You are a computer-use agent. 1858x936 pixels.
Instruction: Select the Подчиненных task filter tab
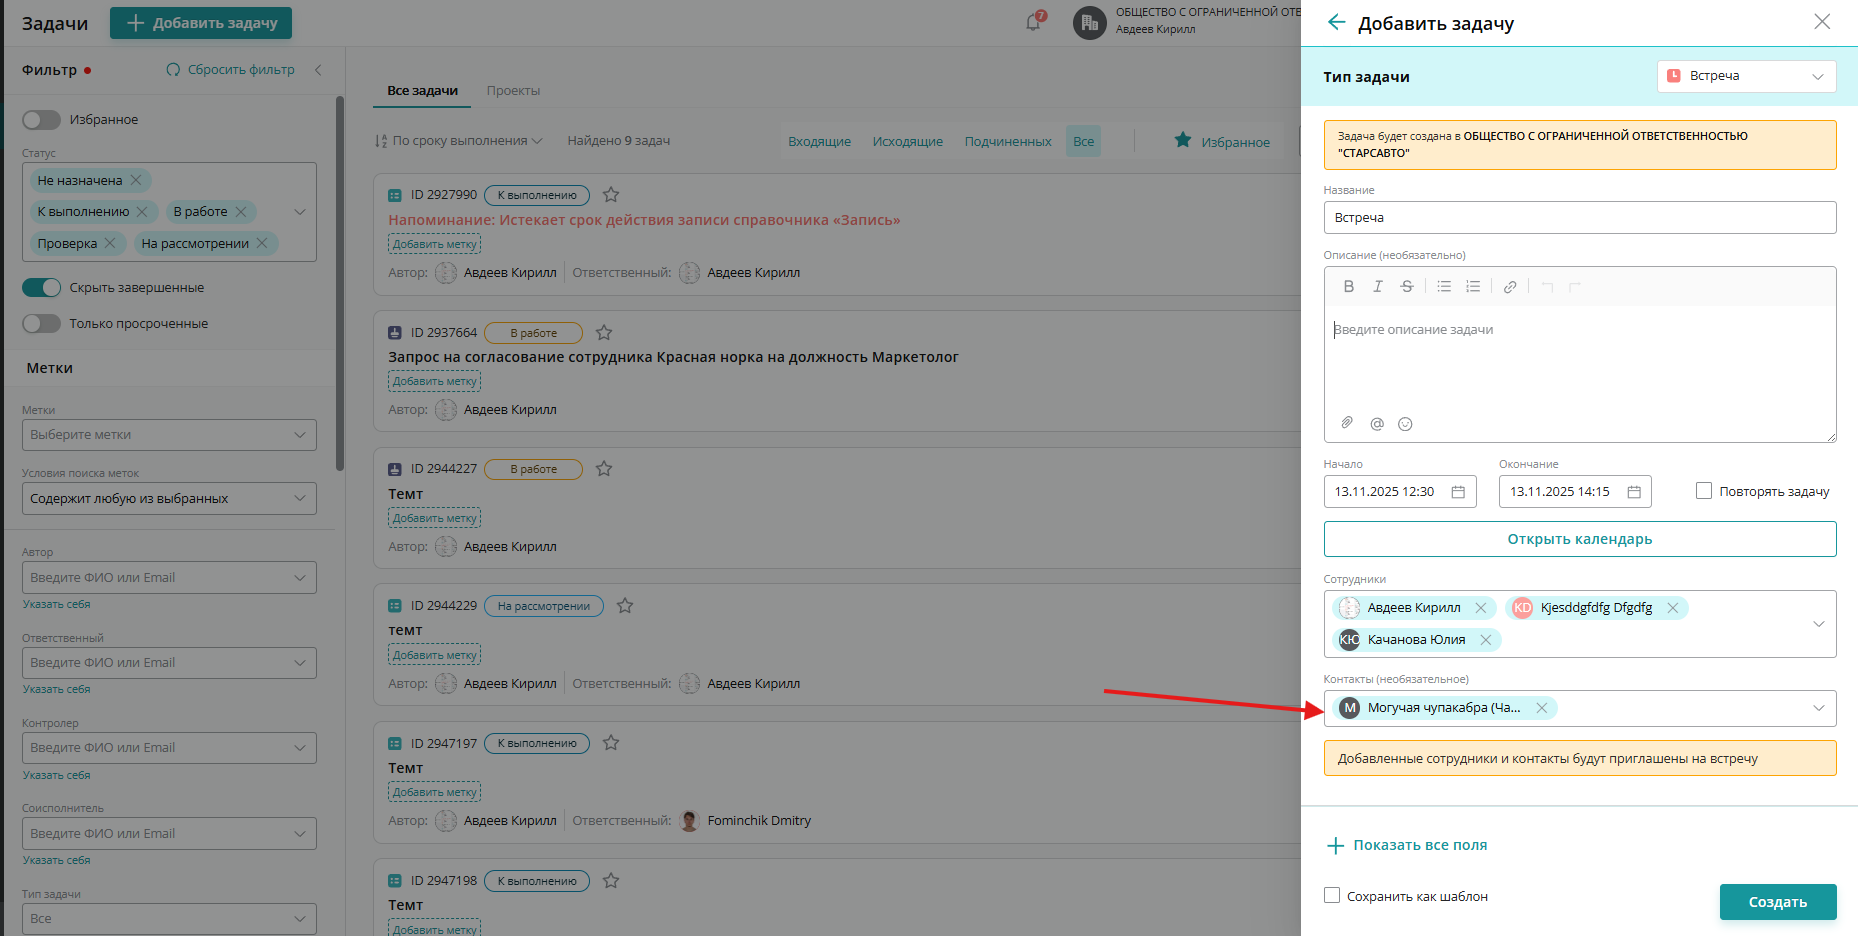coord(1008,142)
